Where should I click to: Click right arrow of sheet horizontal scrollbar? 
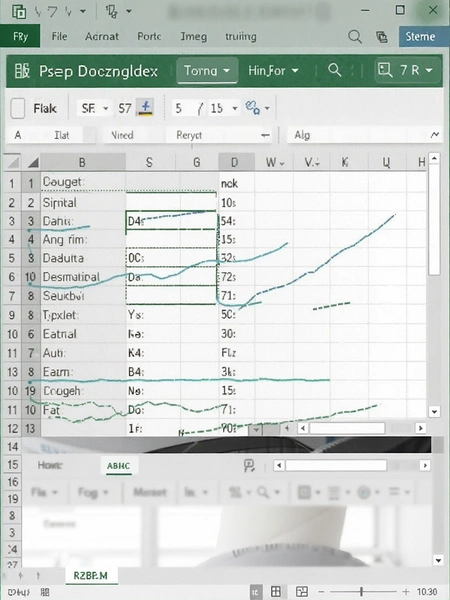421,428
